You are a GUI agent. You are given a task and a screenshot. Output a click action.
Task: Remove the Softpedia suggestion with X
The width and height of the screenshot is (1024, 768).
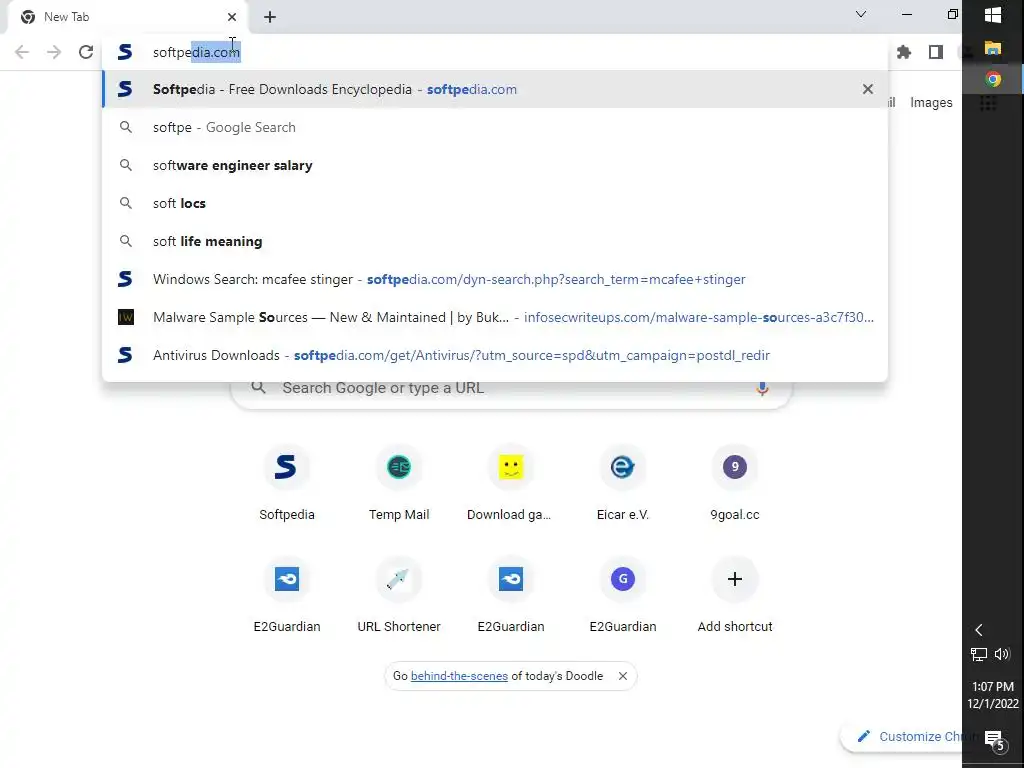click(867, 89)
